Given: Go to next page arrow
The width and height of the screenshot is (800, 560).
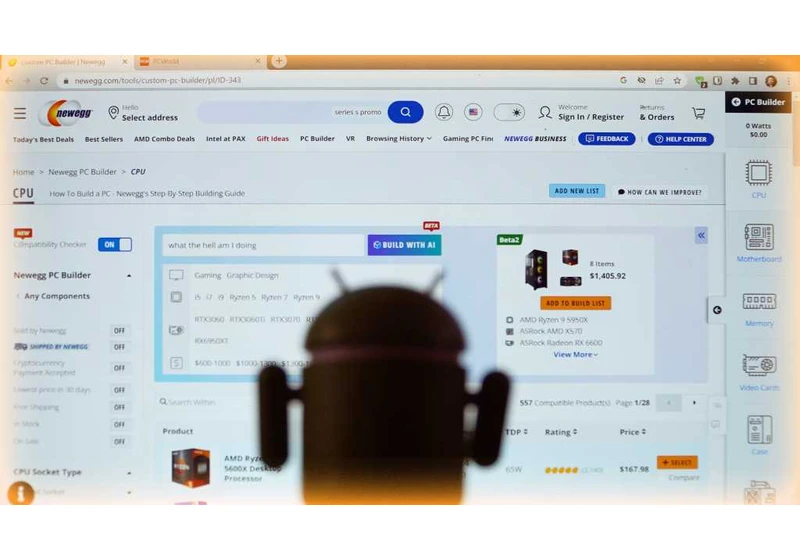Looking at the screenshot, I should coord(694,403).
